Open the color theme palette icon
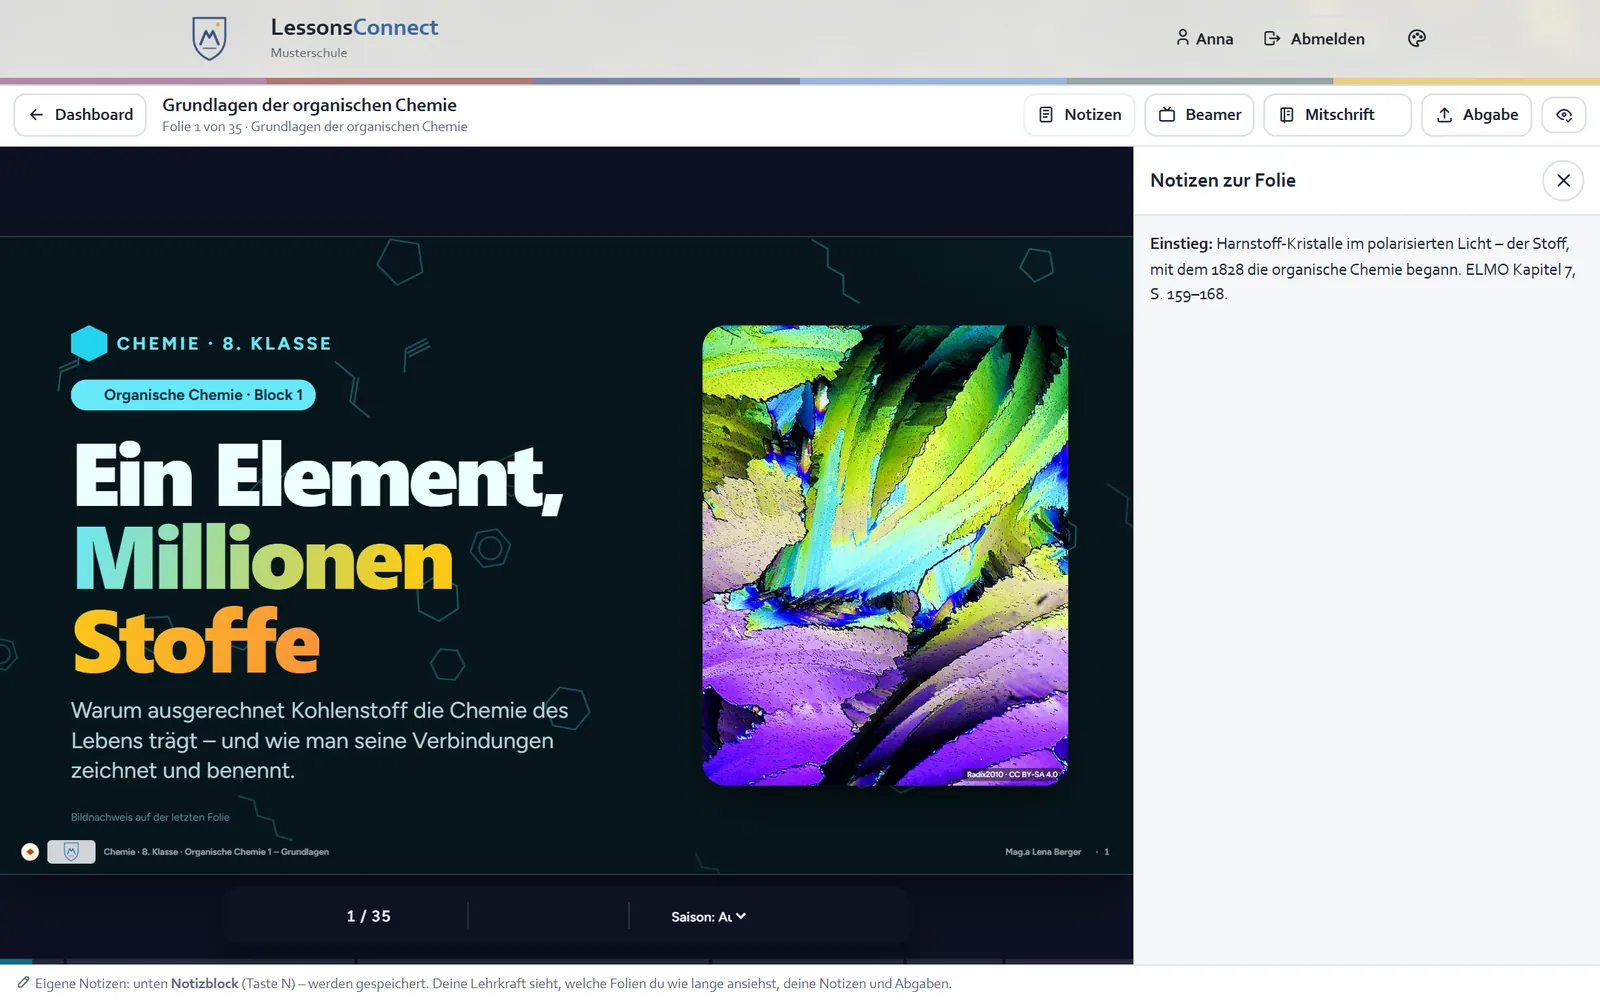1600x1000 pixels. [1416, 38]
